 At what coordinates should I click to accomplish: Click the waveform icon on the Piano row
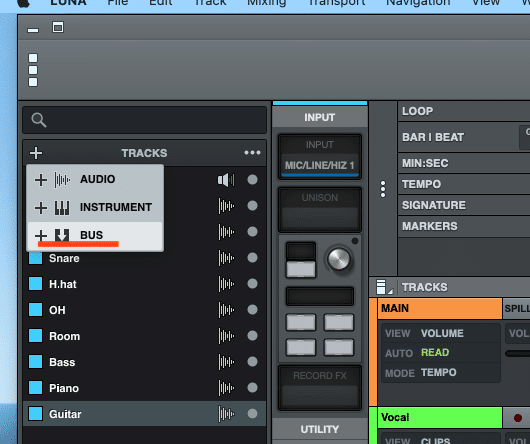pos(226,388)
